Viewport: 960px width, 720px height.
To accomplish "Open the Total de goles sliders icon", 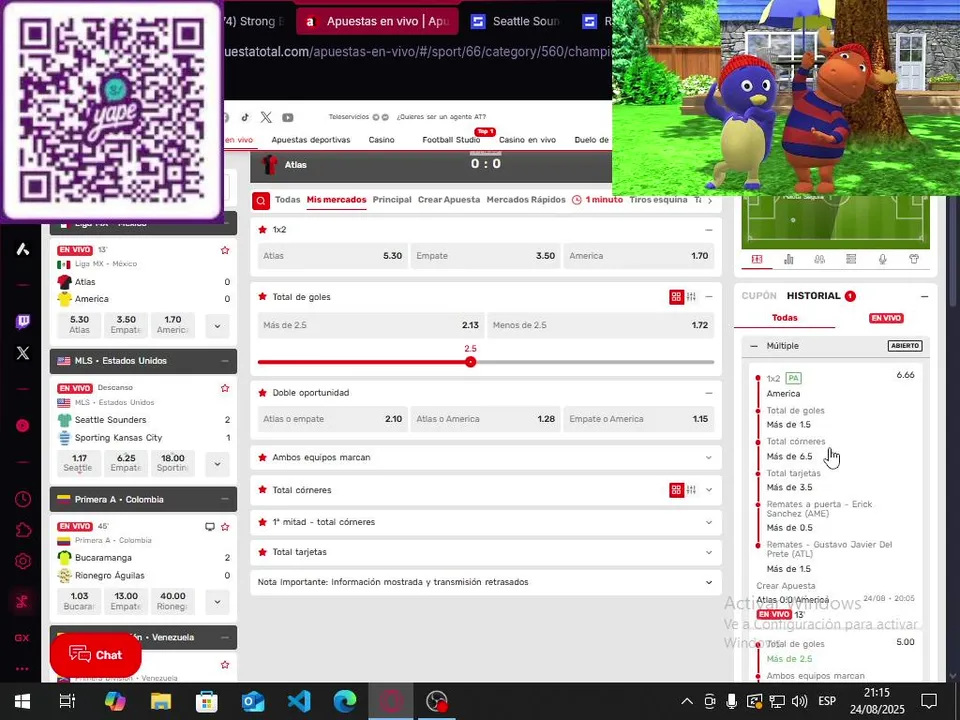I will click(691, 297).
